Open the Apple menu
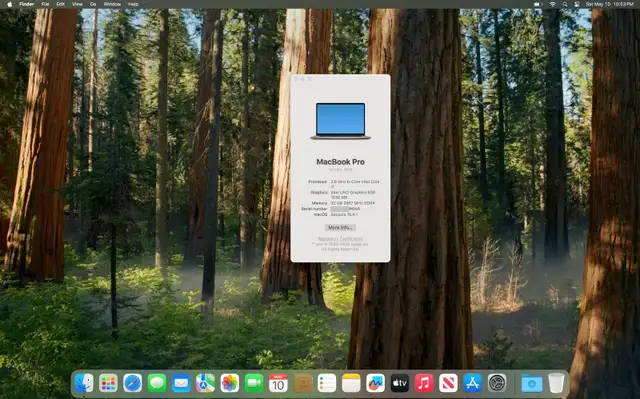Viewport: 640px width, 399px height. click(10, 4)
